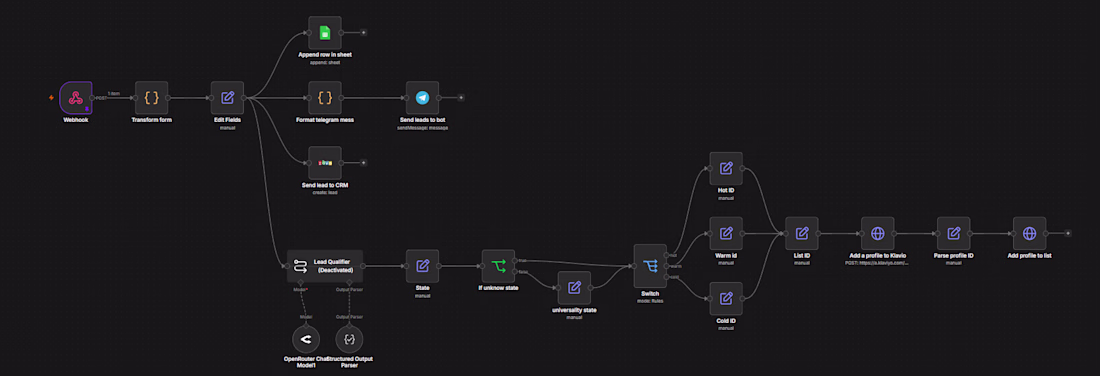
Task: Click the 'sendMessage: message' subtitle text
Action: [422, 127]
